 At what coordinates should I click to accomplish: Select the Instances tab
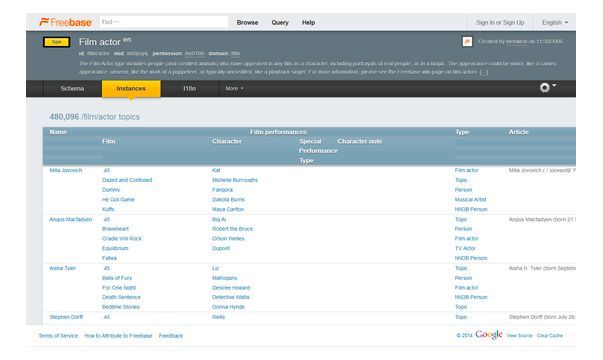coord(131,88)
